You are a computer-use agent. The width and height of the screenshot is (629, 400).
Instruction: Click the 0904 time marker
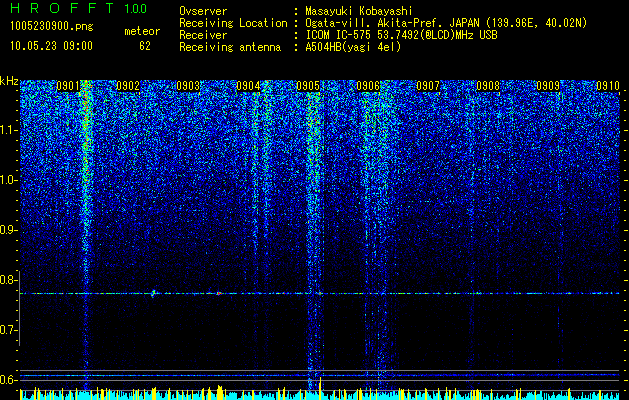tap(248, 86)
